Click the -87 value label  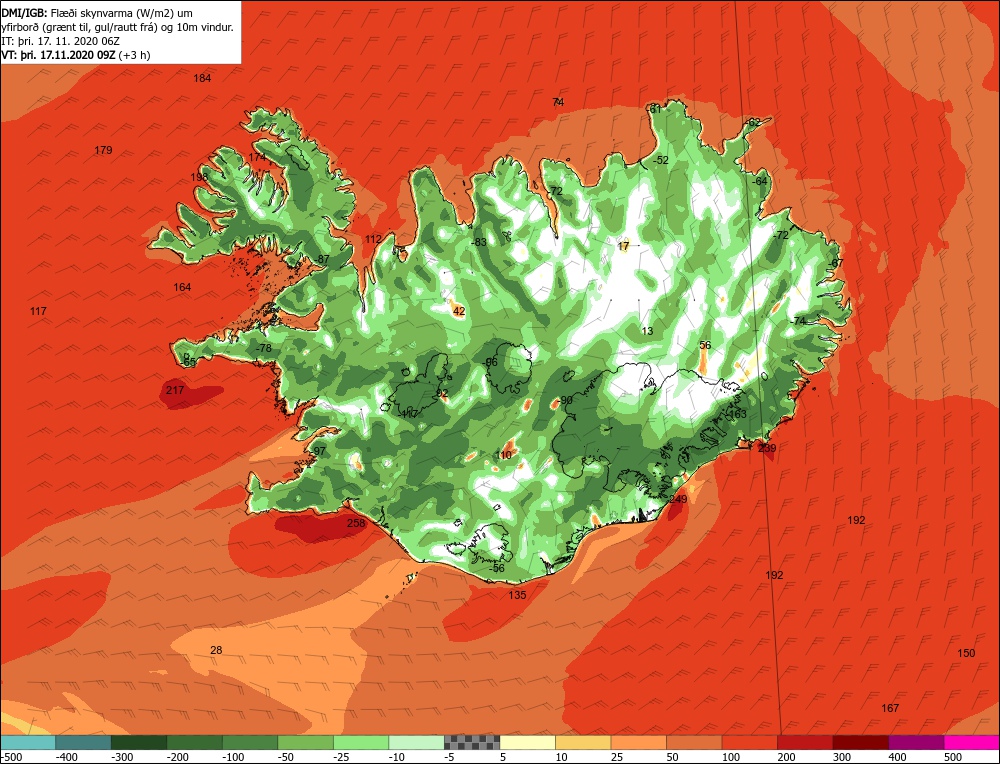[322, 259]
